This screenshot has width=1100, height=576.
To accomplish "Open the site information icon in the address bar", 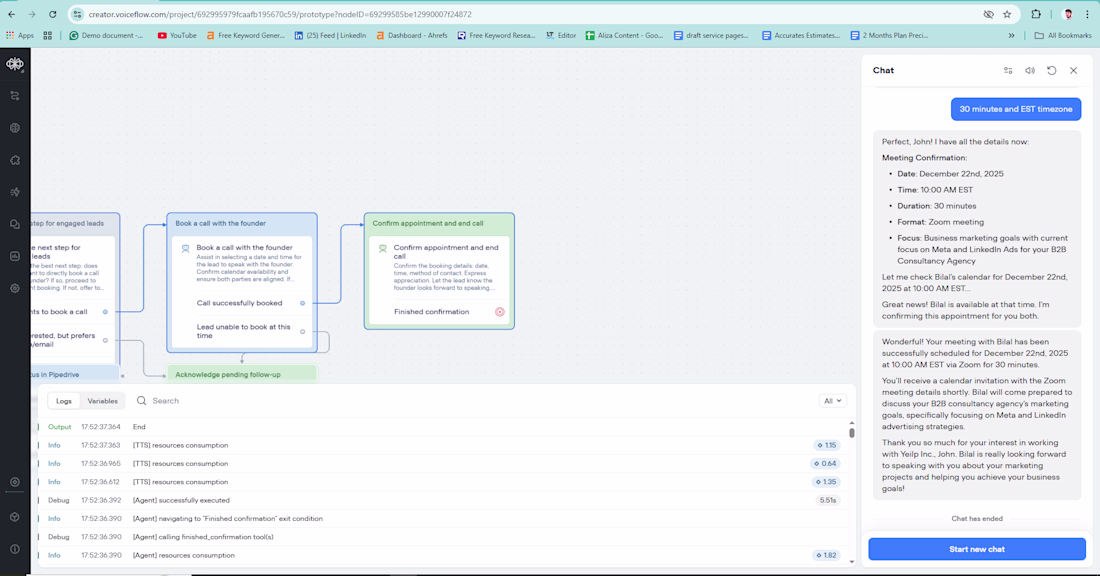I will click(78, 14).
